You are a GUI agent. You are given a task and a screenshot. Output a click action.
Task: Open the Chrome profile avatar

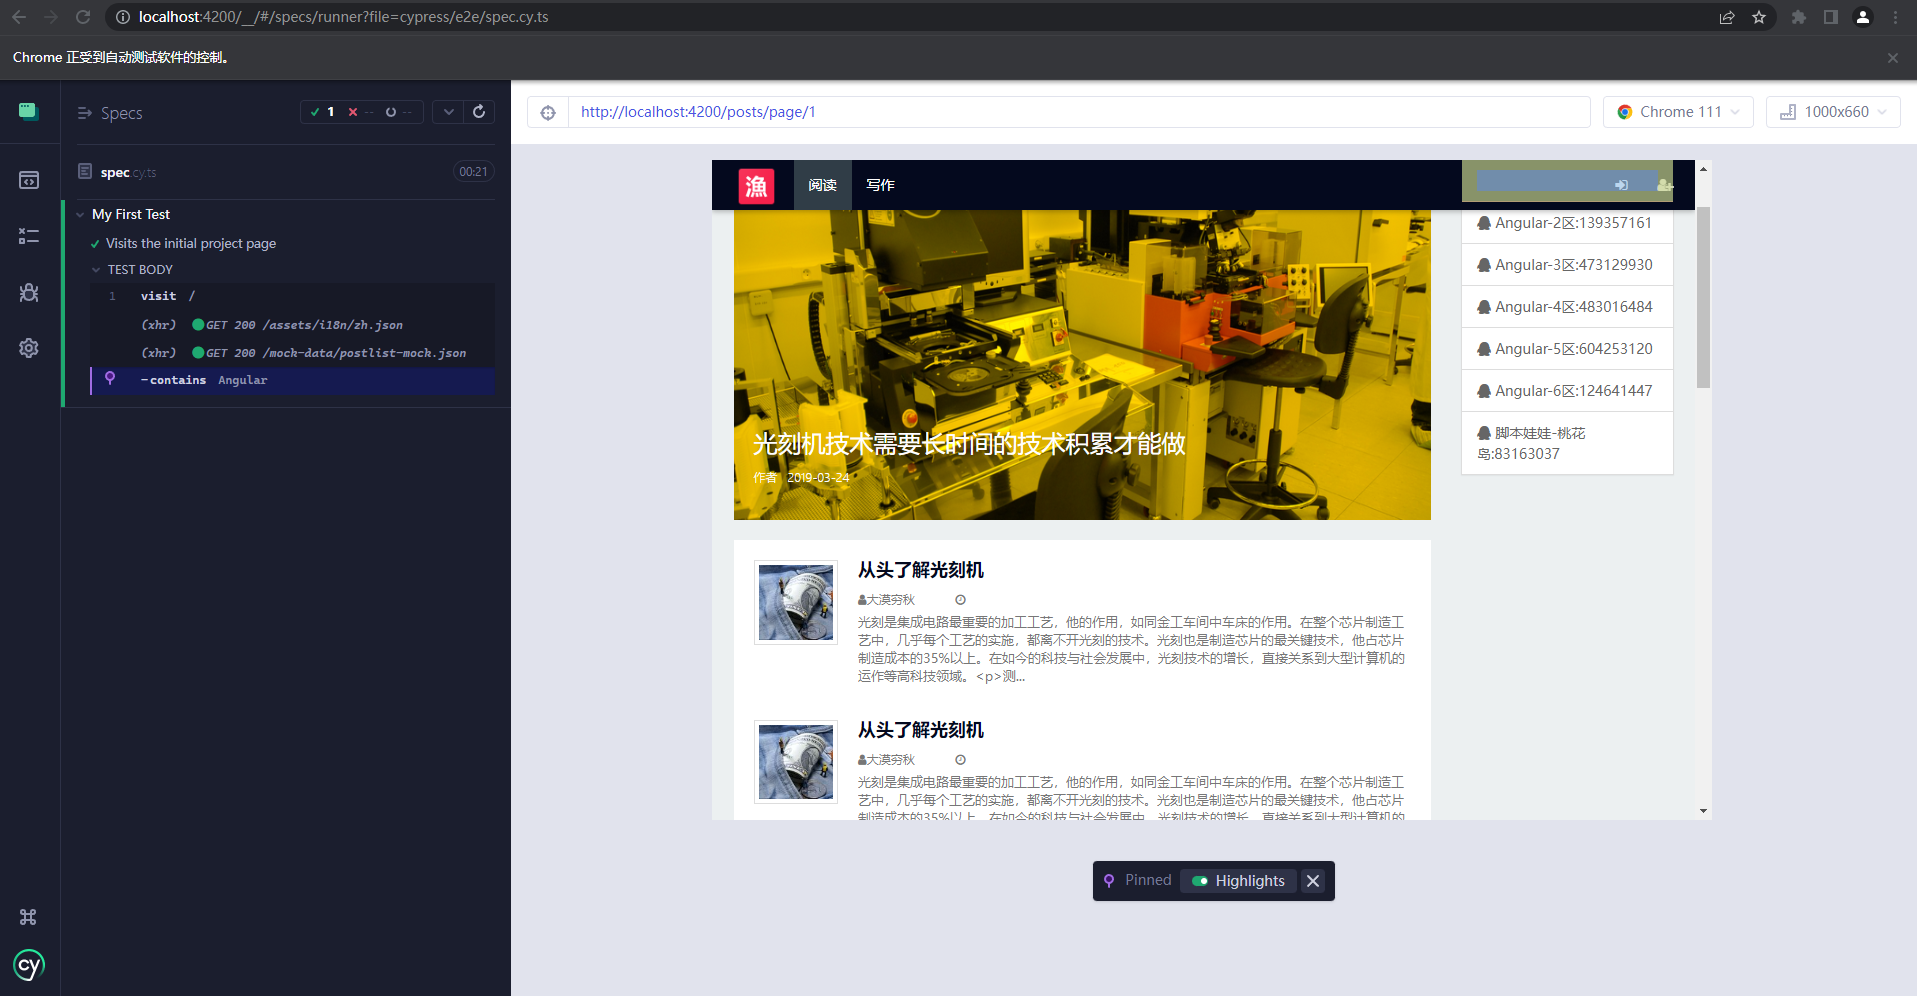[1863, 17]
